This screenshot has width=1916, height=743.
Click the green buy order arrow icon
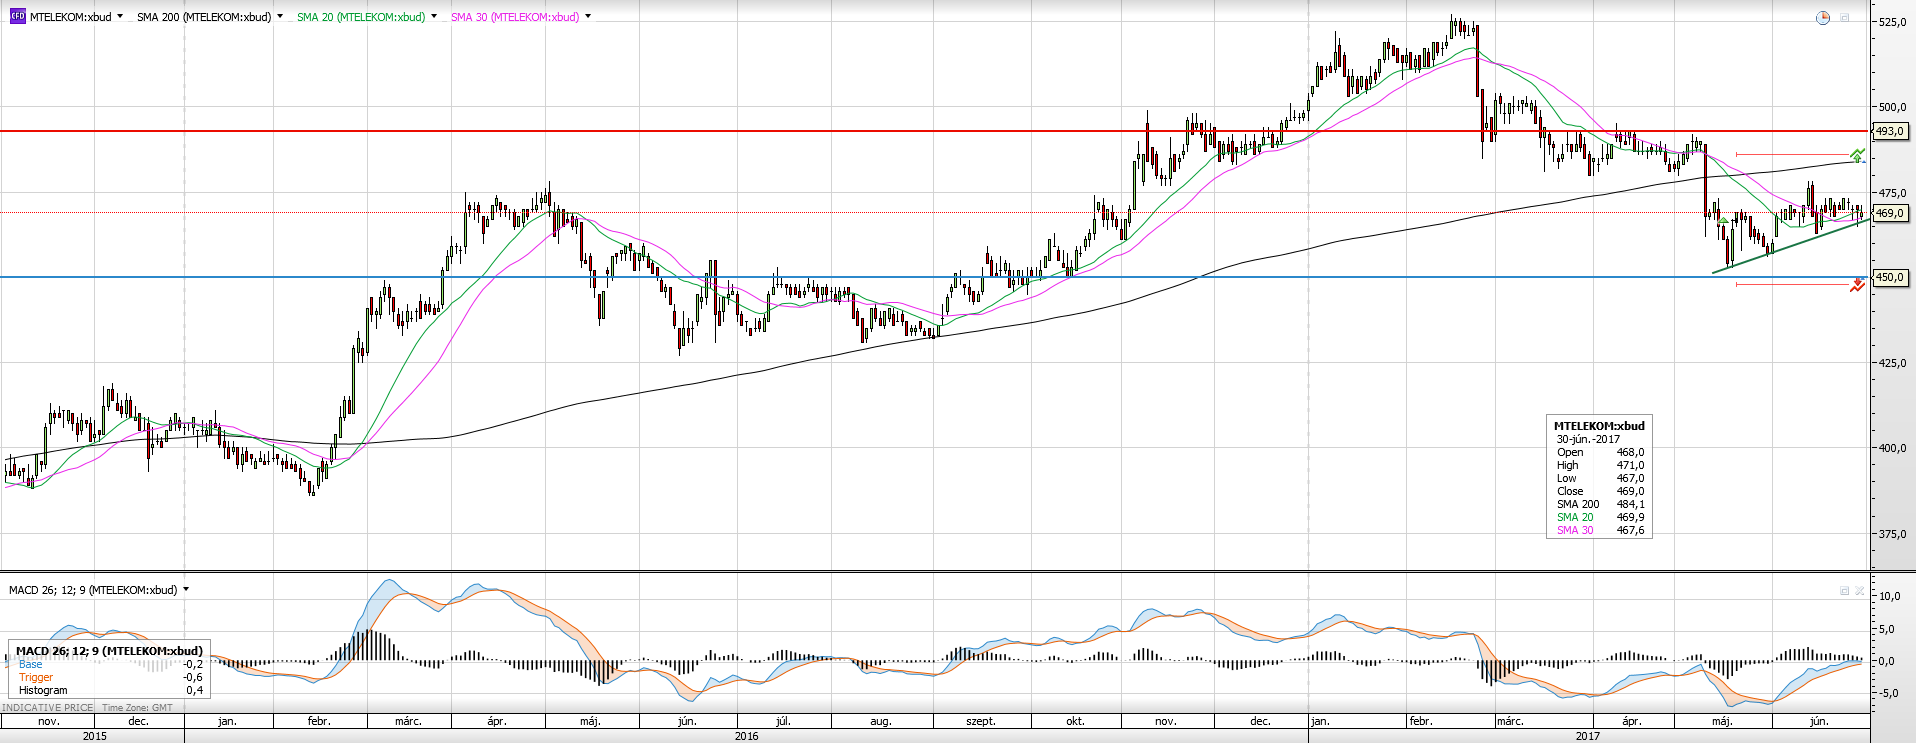coord(1857,155)
